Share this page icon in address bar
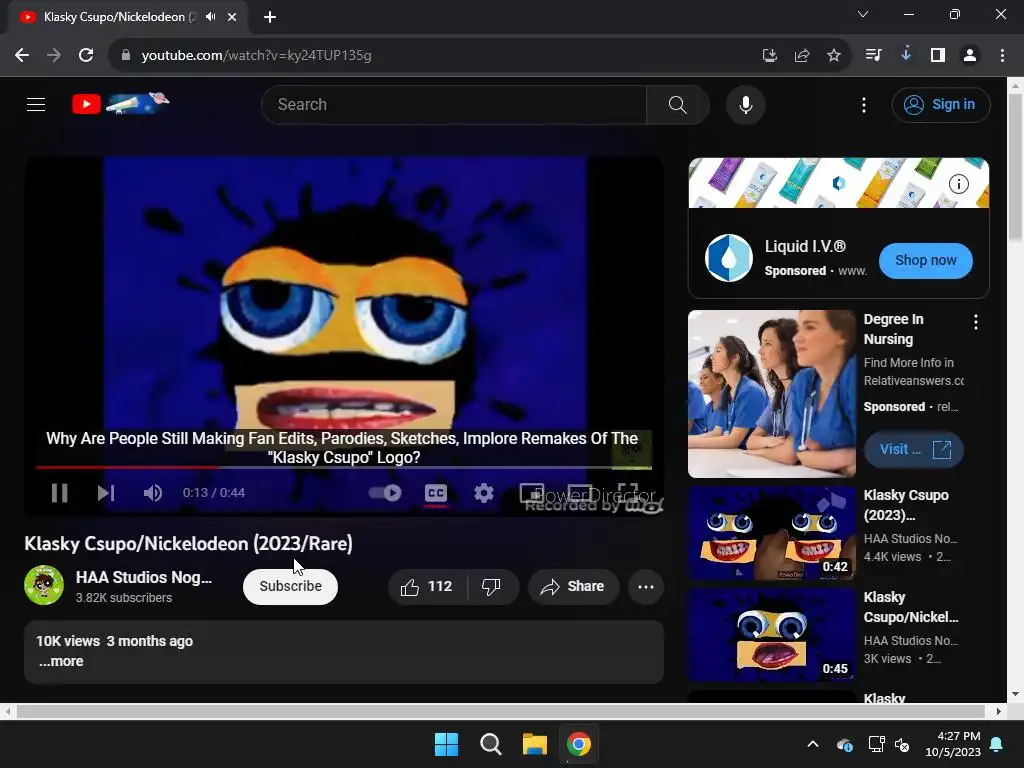The width and height of the screenshot is (1024, 768). click(802, 56)
